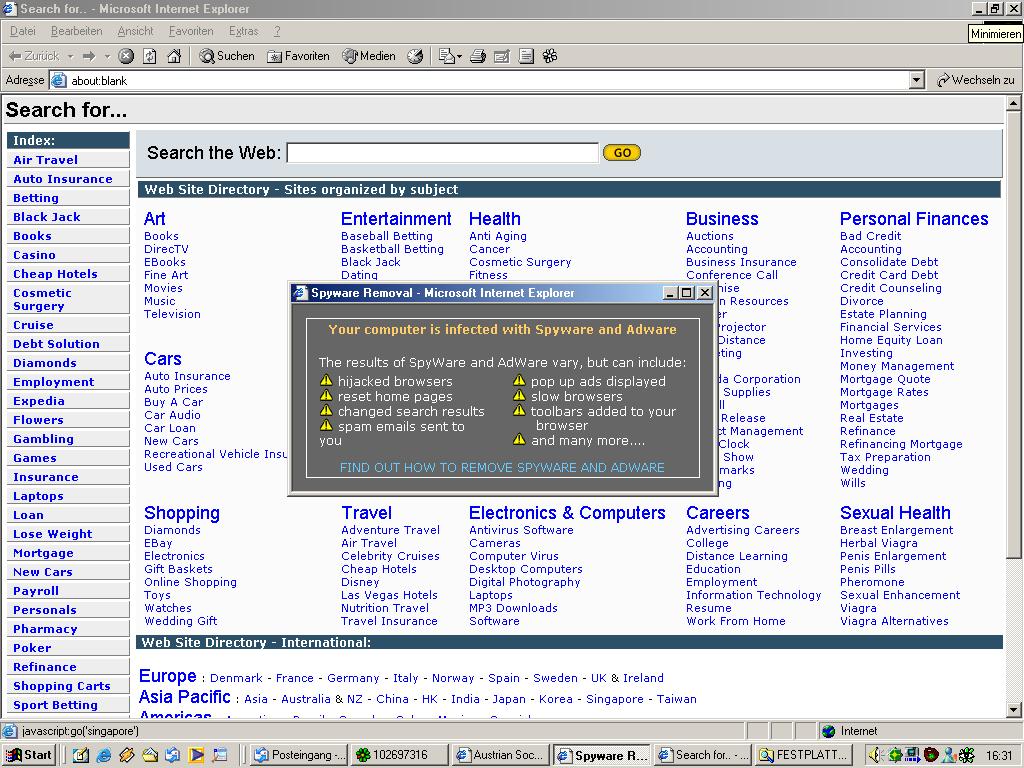This screenshot has height=768, width=1024.
Task: Click the Home Equity Loan link
Action: [891, 340]
